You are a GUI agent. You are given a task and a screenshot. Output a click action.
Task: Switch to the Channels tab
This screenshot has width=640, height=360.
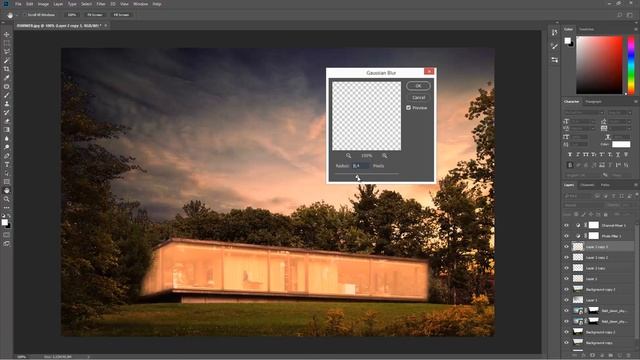click(x=587, y=185)
